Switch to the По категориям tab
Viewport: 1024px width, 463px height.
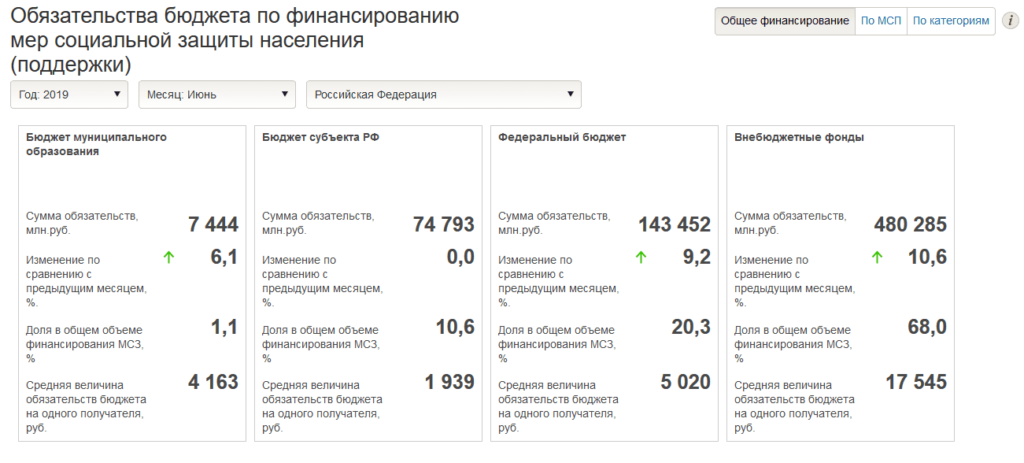[x=951, y=21]
